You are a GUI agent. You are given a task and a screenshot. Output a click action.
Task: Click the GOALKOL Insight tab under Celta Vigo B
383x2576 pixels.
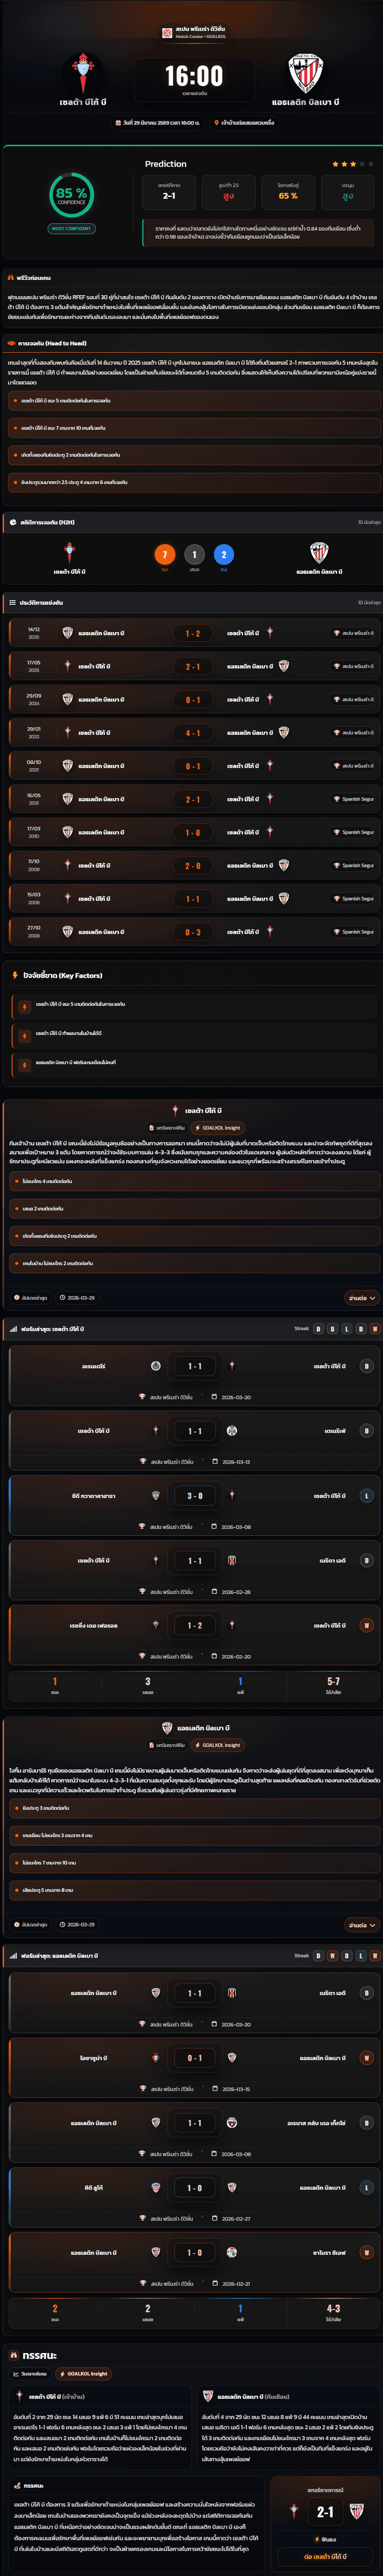[x=218, y=1128]
